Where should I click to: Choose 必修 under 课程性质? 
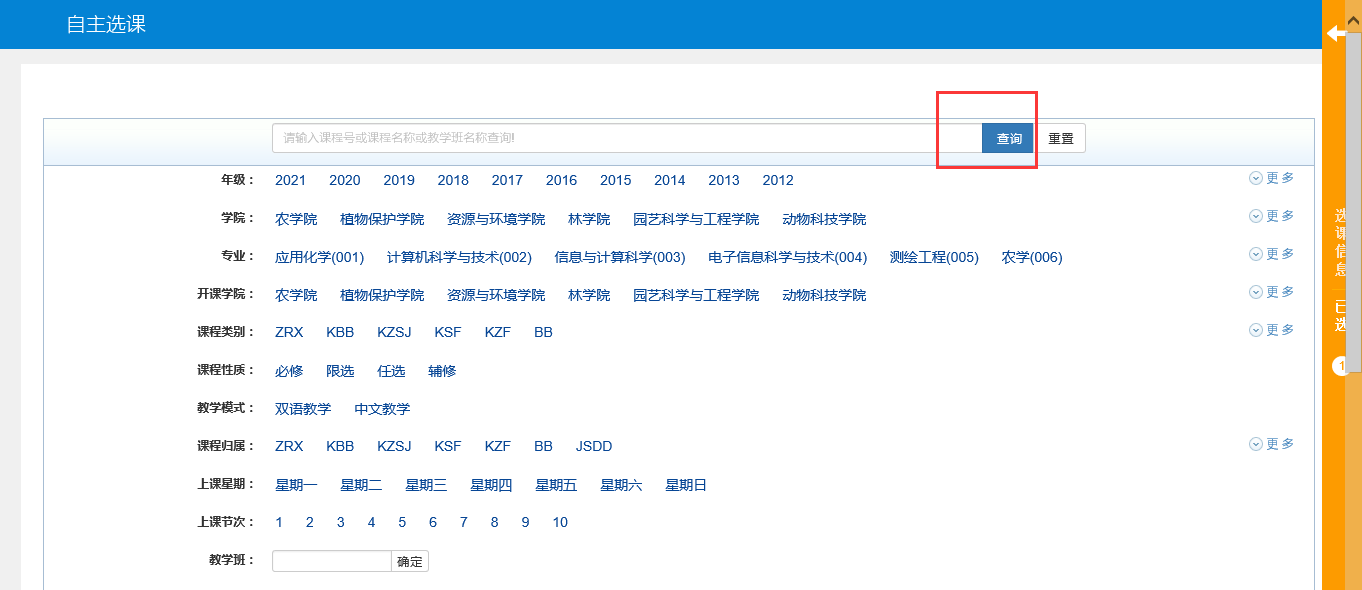(289, 372)
